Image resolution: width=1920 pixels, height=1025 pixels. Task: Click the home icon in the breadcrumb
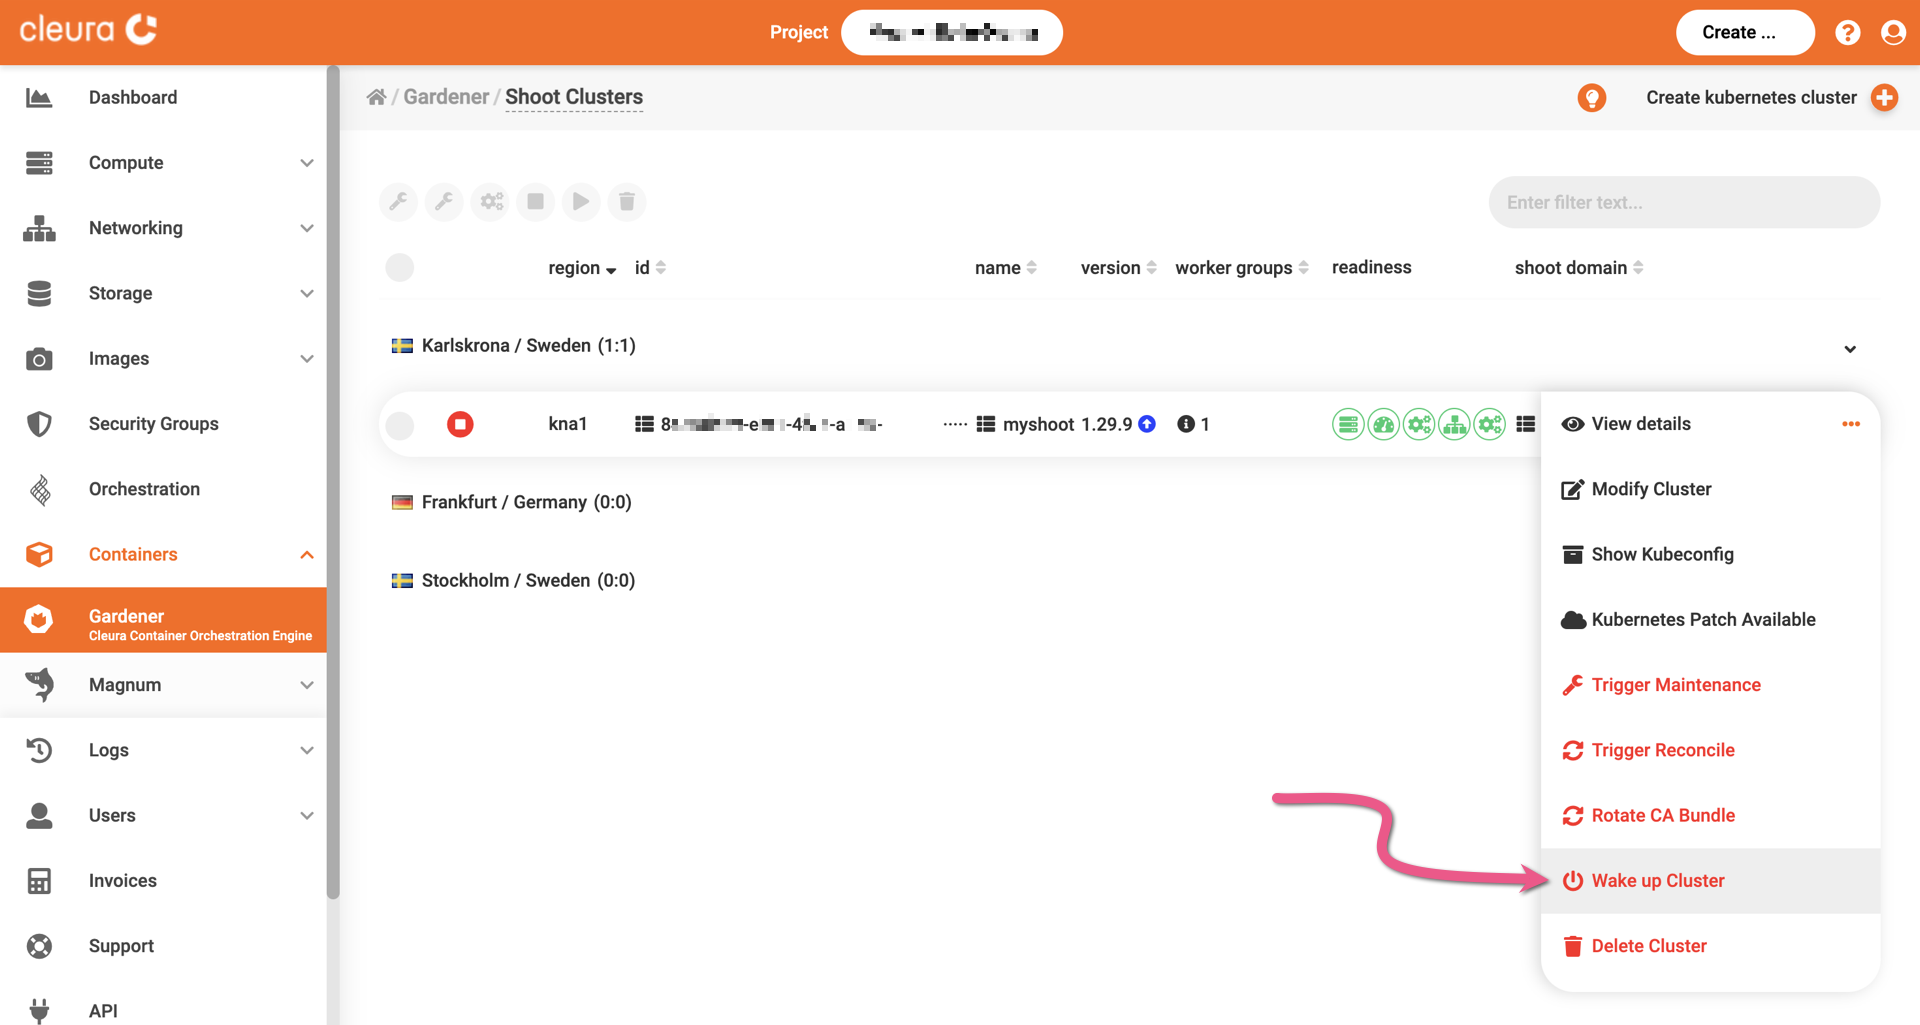point(376,97)
